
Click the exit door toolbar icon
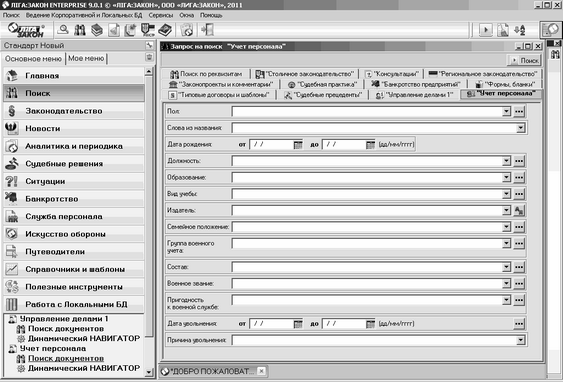point(208,30)
